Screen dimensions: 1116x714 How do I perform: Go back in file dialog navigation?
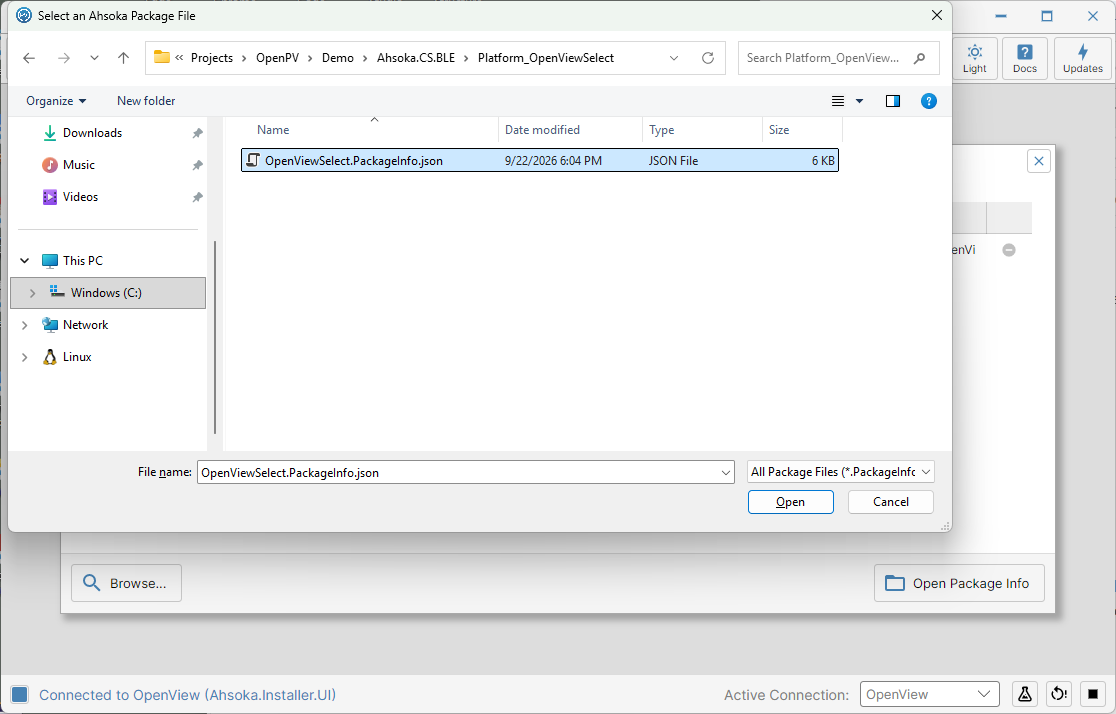[29, 58]
